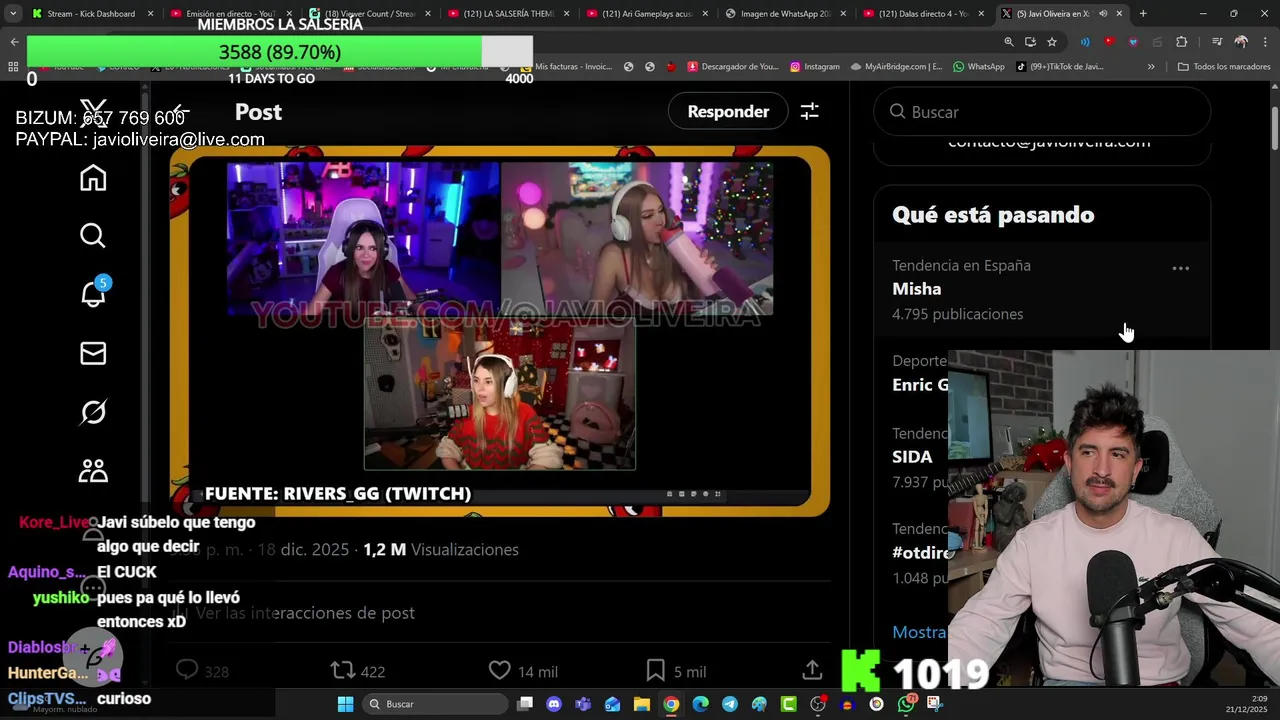Screen dimensions: 1280x720
Task: Open Messages envelope icon in sidebar
Action: (93, 353)
